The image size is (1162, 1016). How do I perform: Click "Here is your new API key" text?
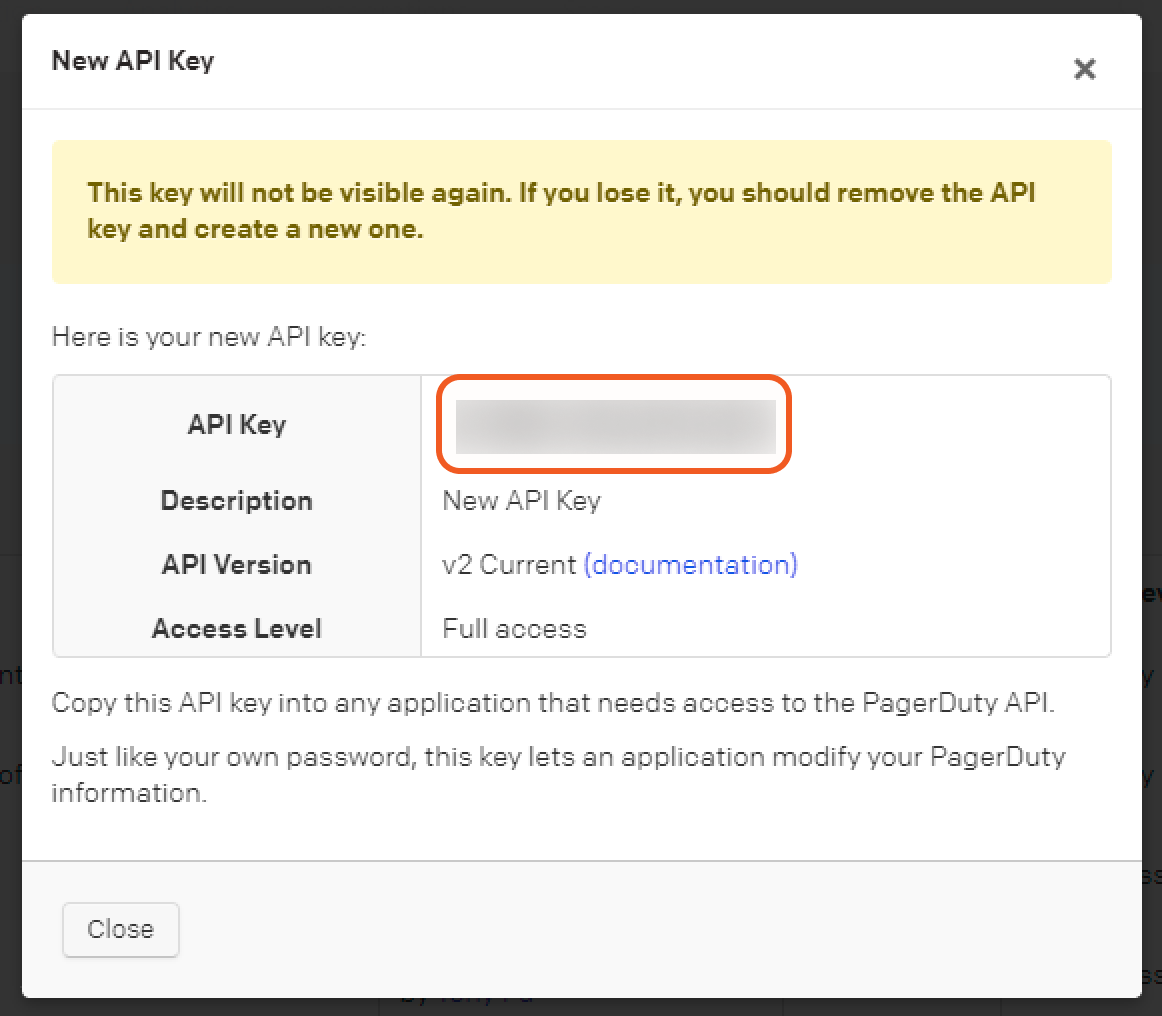point(210,338)
